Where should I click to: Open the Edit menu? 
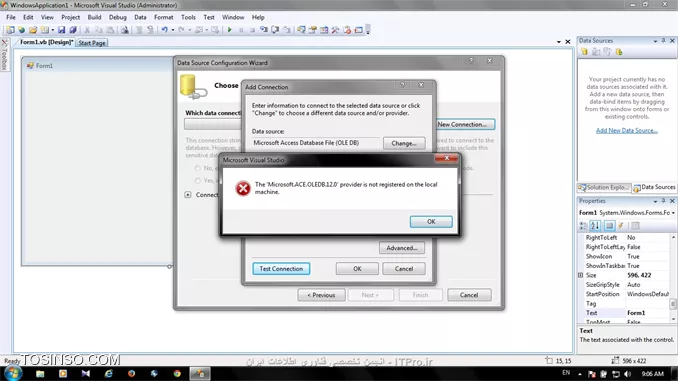pyautogui.click(x=28, y=17)
